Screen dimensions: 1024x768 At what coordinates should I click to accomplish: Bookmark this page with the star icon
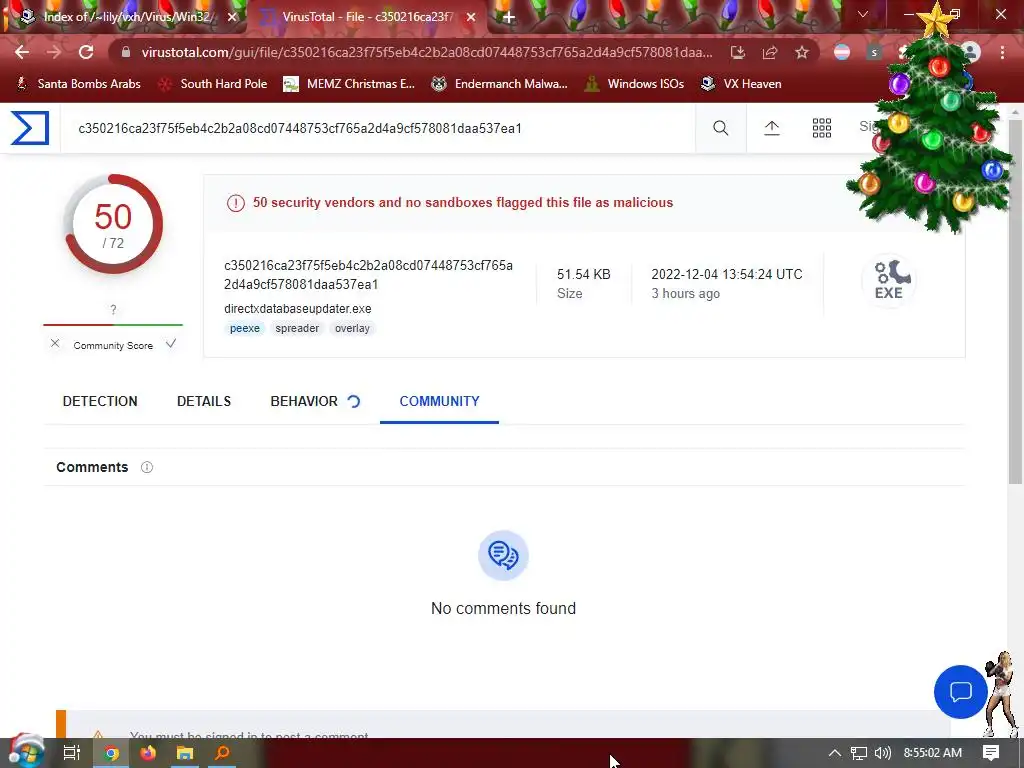[802, 52]
